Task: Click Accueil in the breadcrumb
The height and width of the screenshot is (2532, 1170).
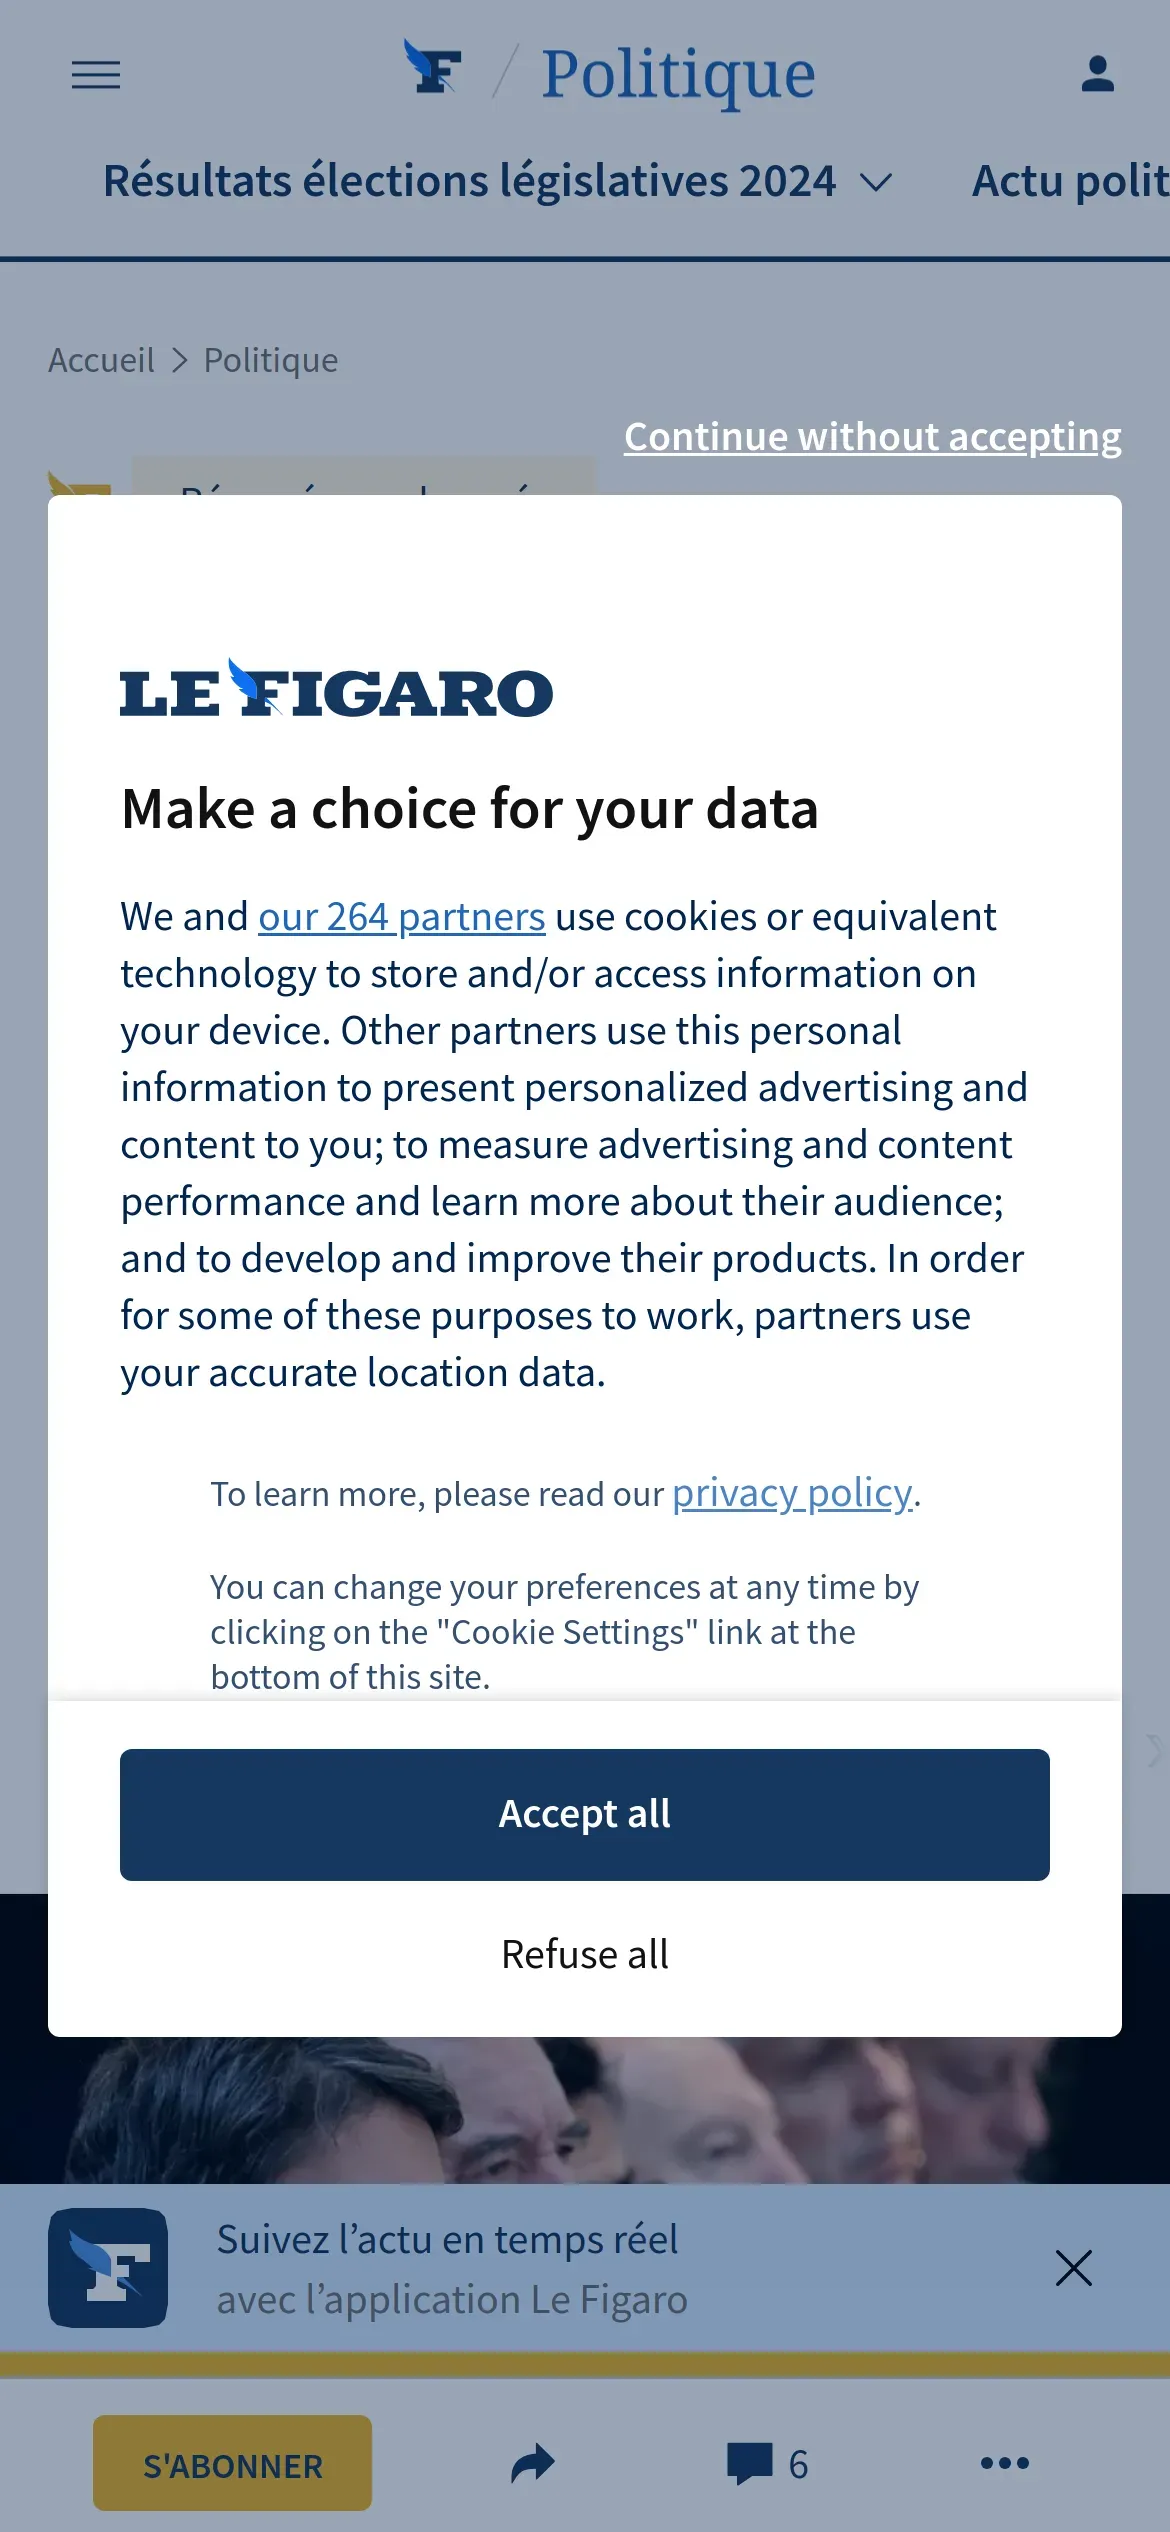Action: [101, 360]
